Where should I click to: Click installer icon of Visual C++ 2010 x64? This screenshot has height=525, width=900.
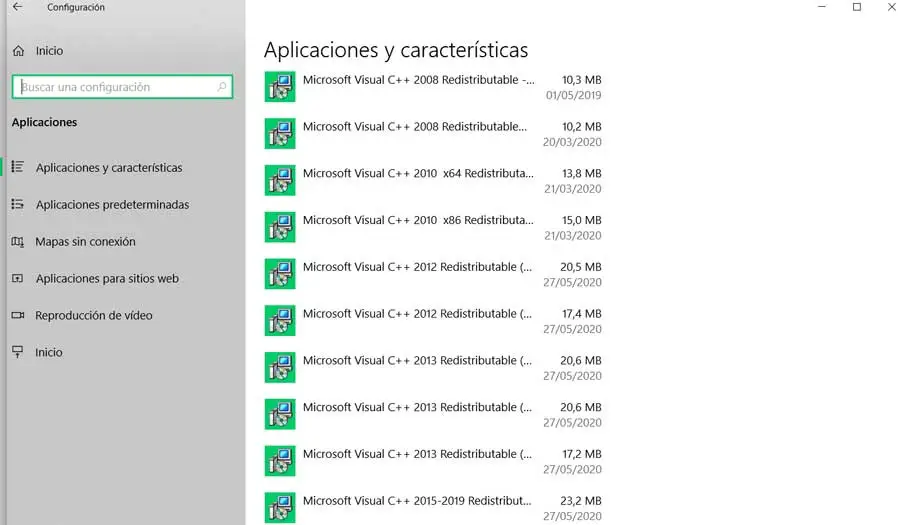click(280, 180)
